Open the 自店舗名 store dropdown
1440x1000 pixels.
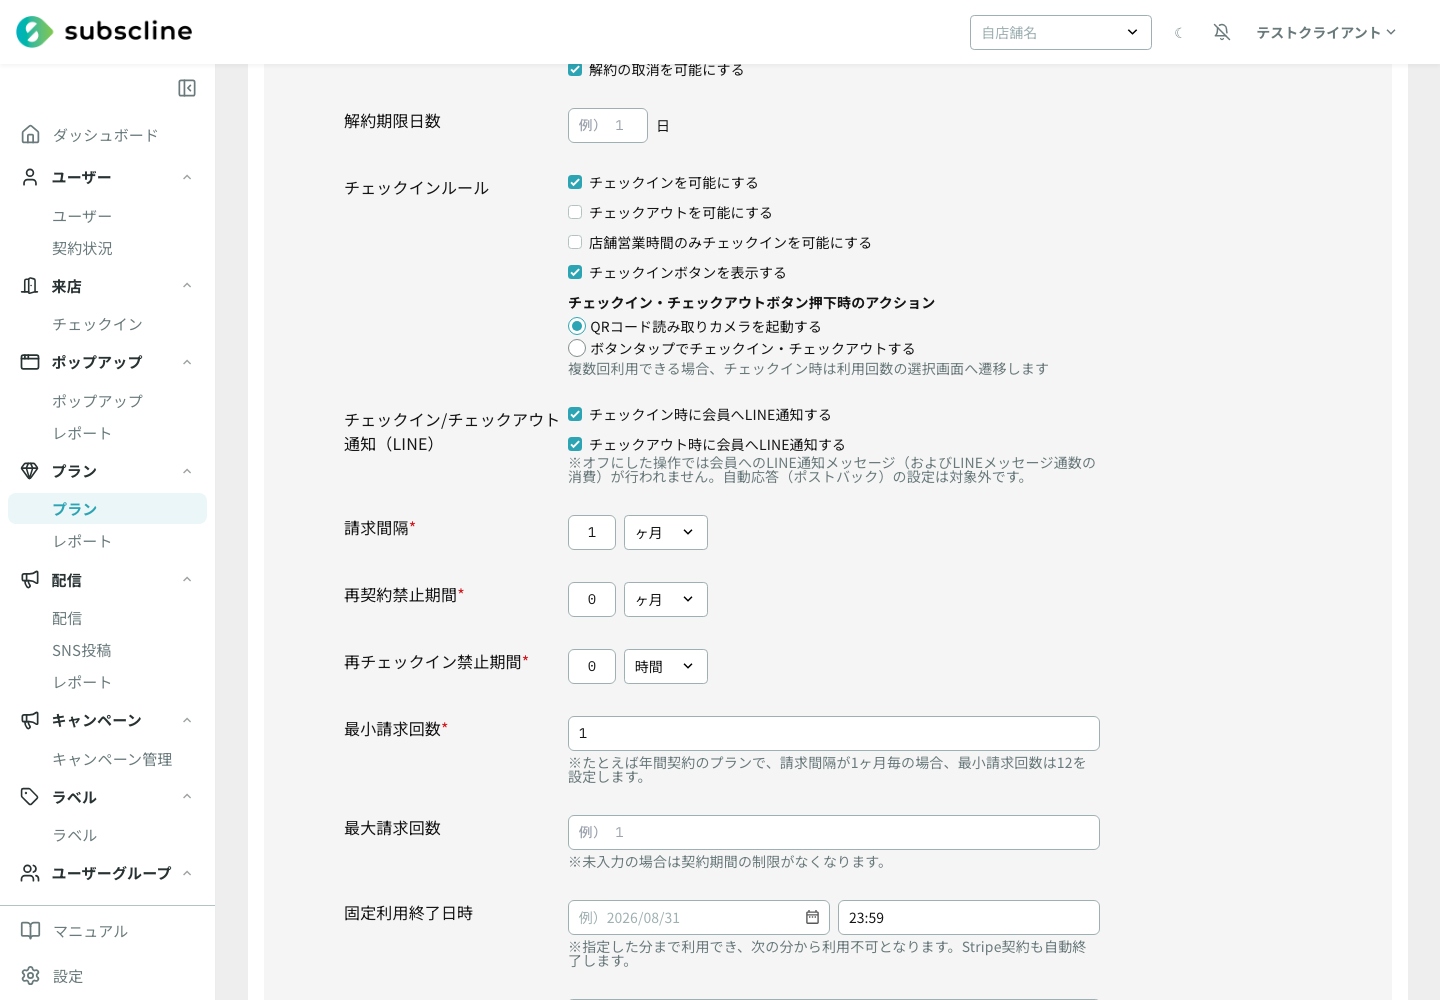[x=1061, y=32]
